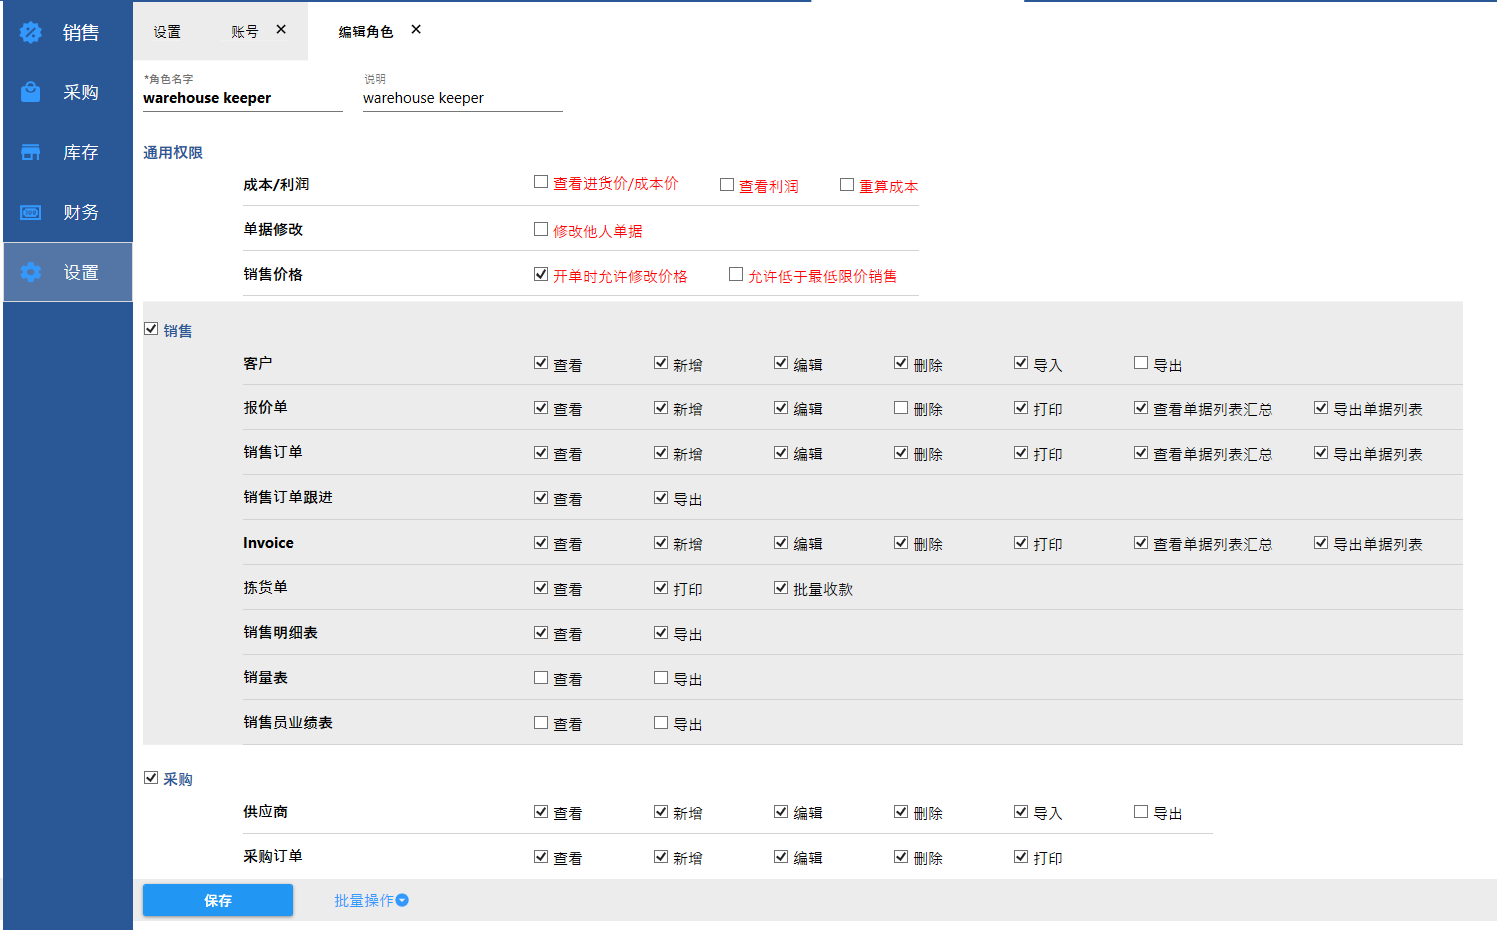Close the 账号 tab with its X
Screen dimensions: 1497x930
point(281,30)
